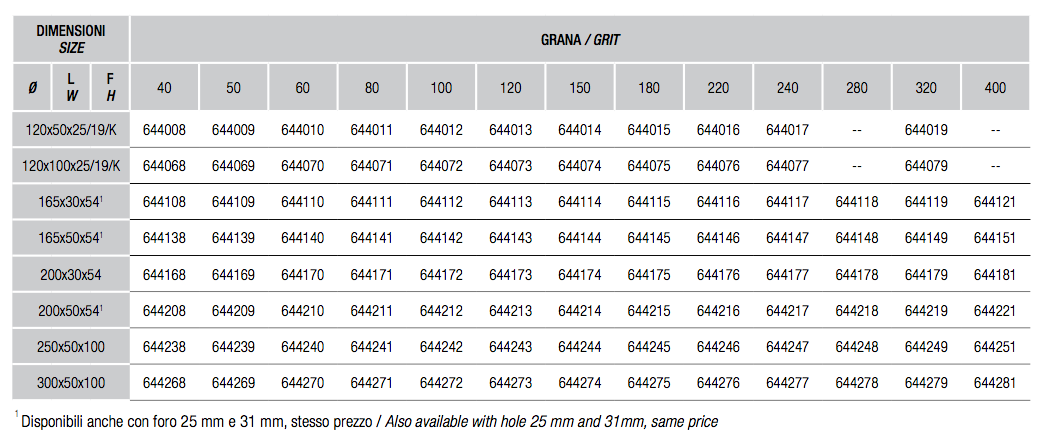Select product code 644212
Viewport: 1047px width, 434px height.
click(441, 311)
